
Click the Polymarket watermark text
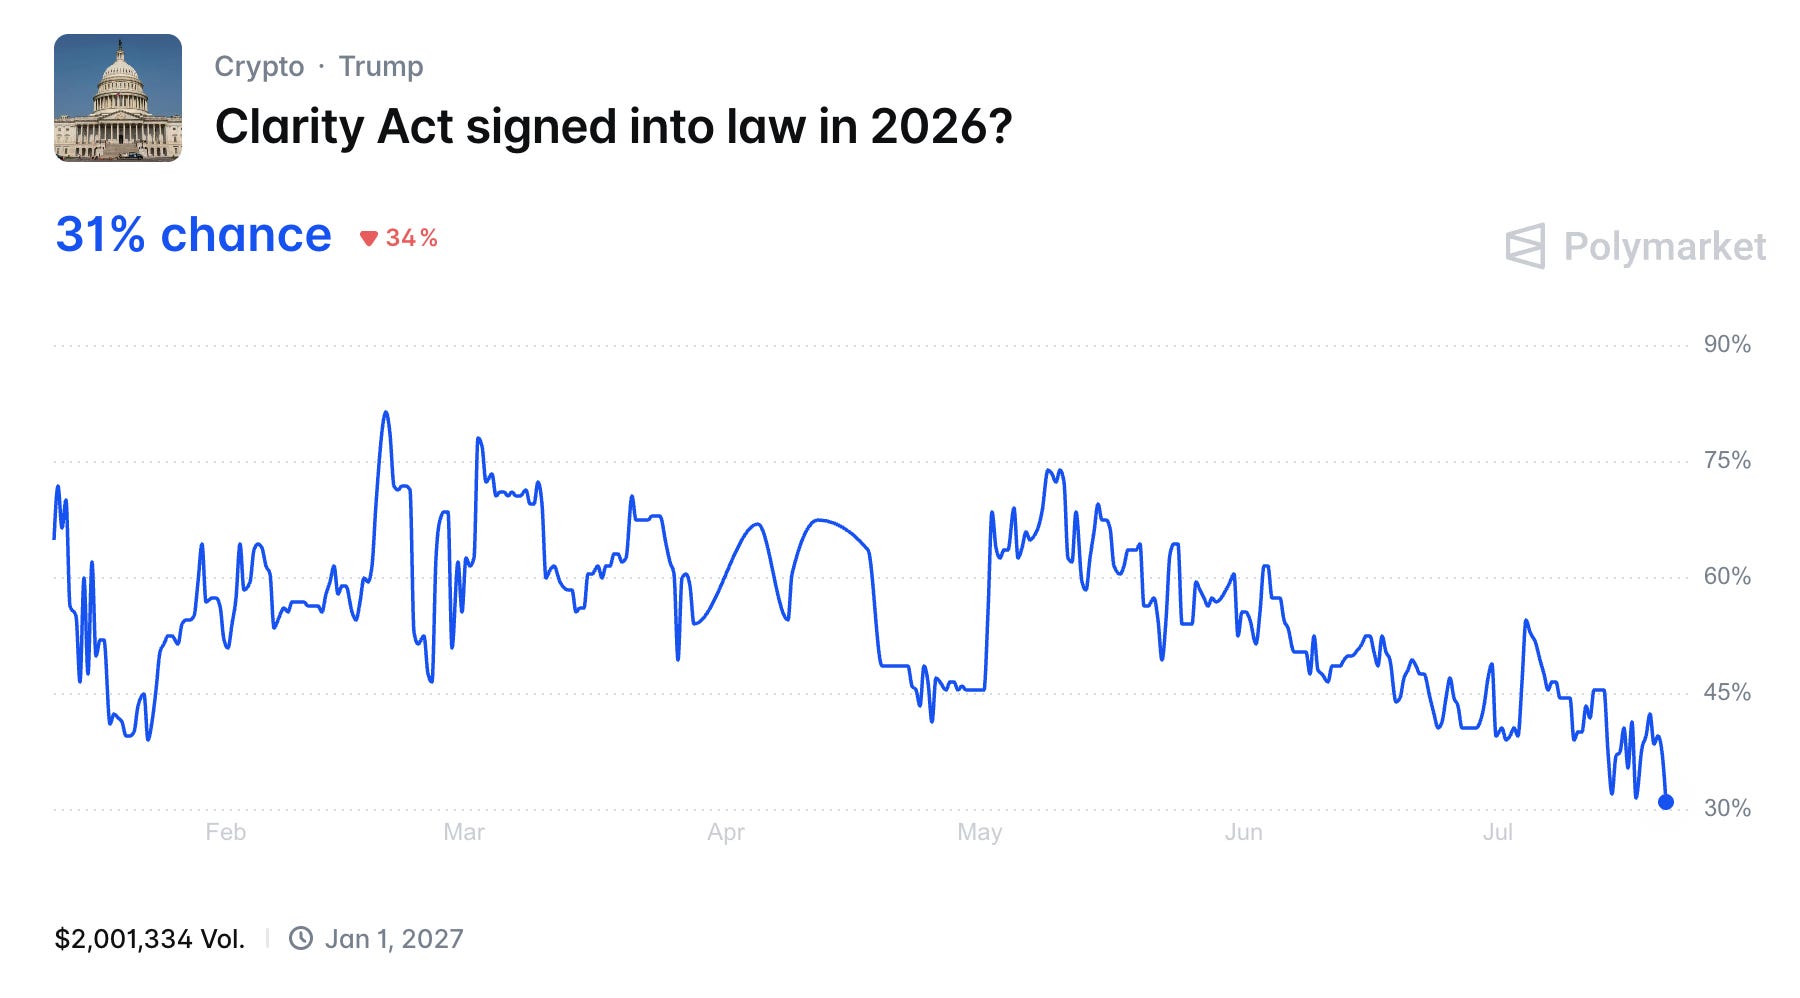1665,247
